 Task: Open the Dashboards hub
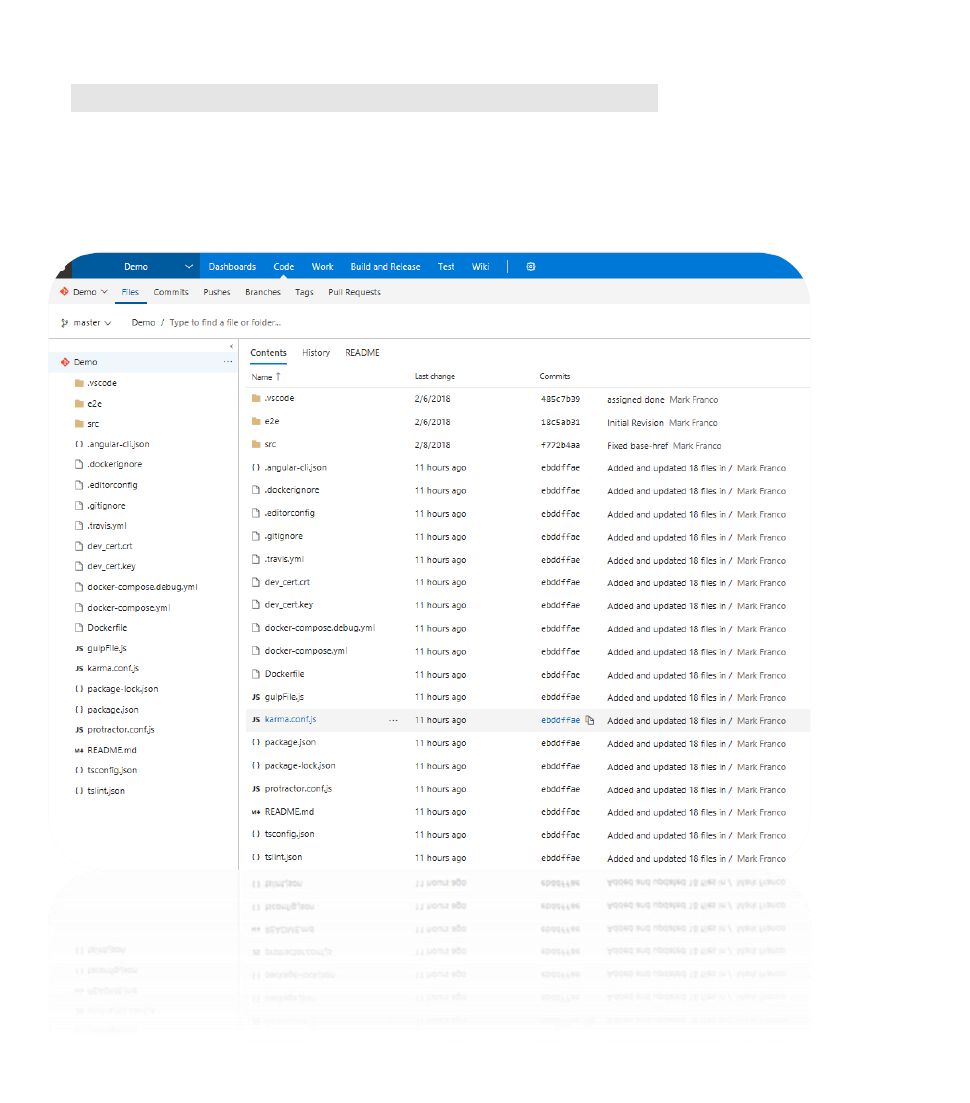click(232, 267)
